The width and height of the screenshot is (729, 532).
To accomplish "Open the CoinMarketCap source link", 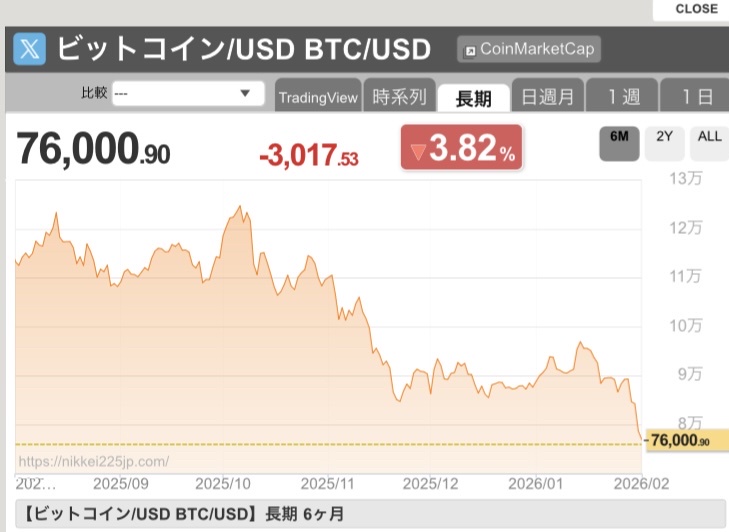I will tap(529, 49).
